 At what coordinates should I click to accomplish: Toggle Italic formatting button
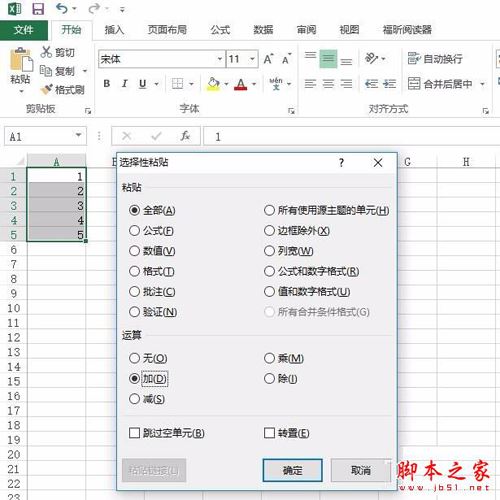coord(125,83)
